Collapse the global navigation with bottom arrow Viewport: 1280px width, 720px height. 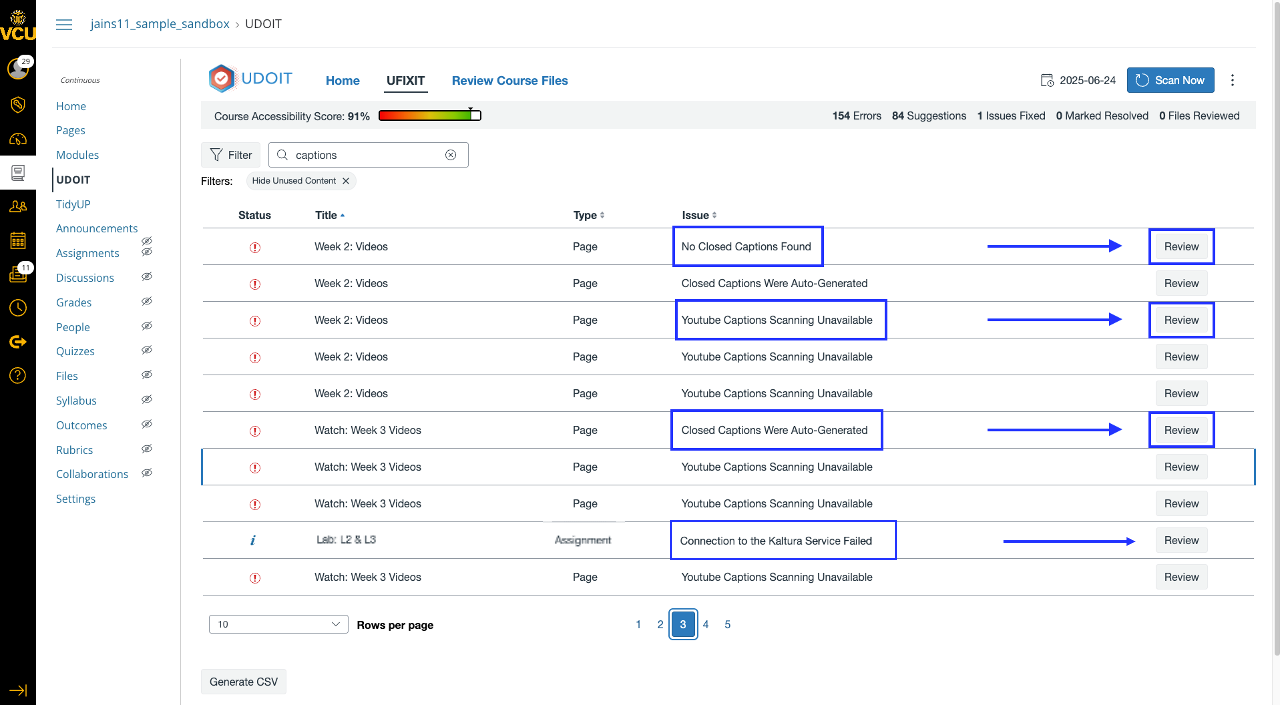pos(17,690)
